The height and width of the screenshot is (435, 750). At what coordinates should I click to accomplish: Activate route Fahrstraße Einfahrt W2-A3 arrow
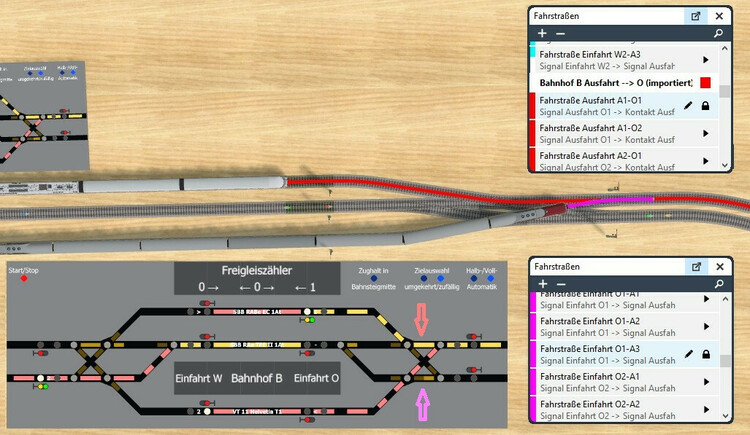[x=706, y=60]
